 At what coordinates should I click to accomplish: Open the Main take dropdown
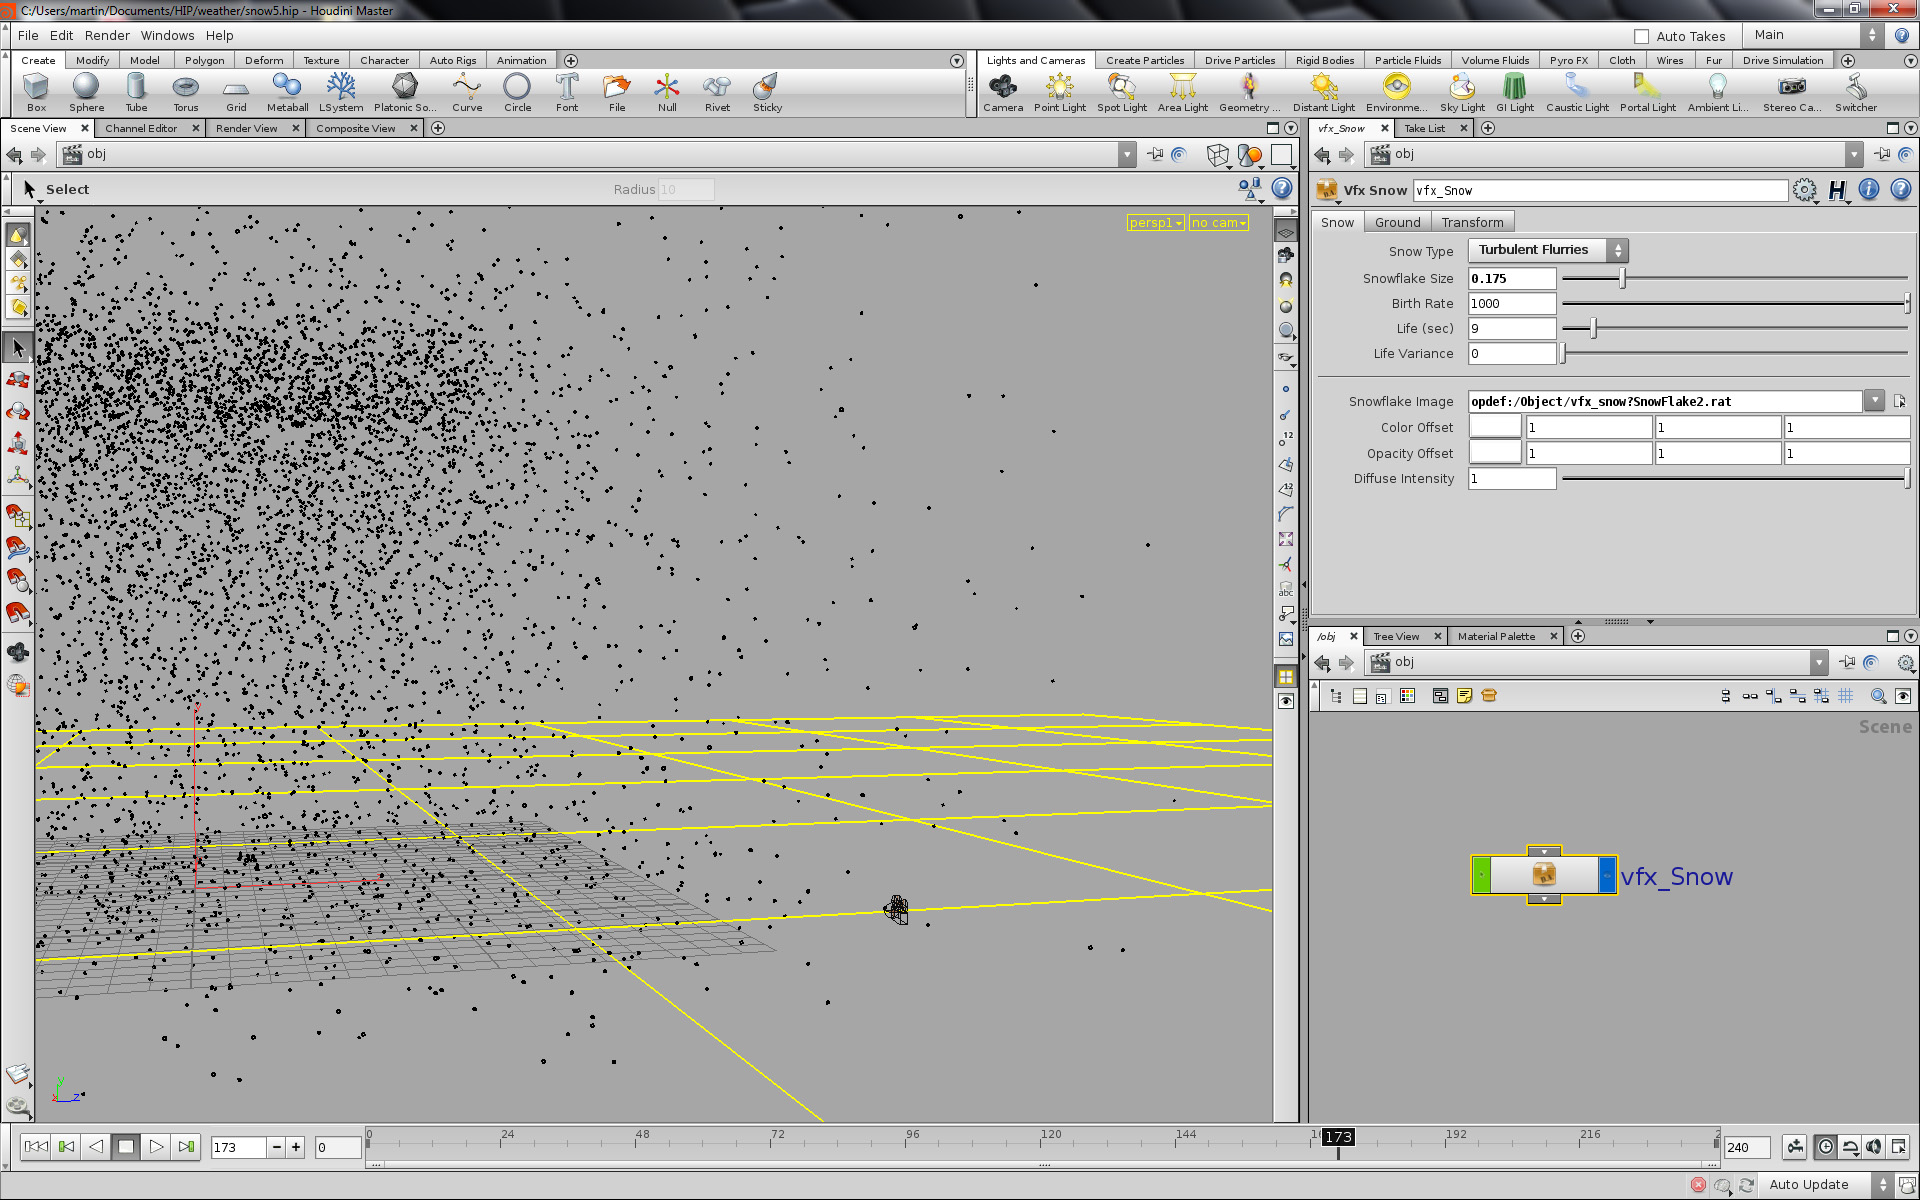point(1814,35)
